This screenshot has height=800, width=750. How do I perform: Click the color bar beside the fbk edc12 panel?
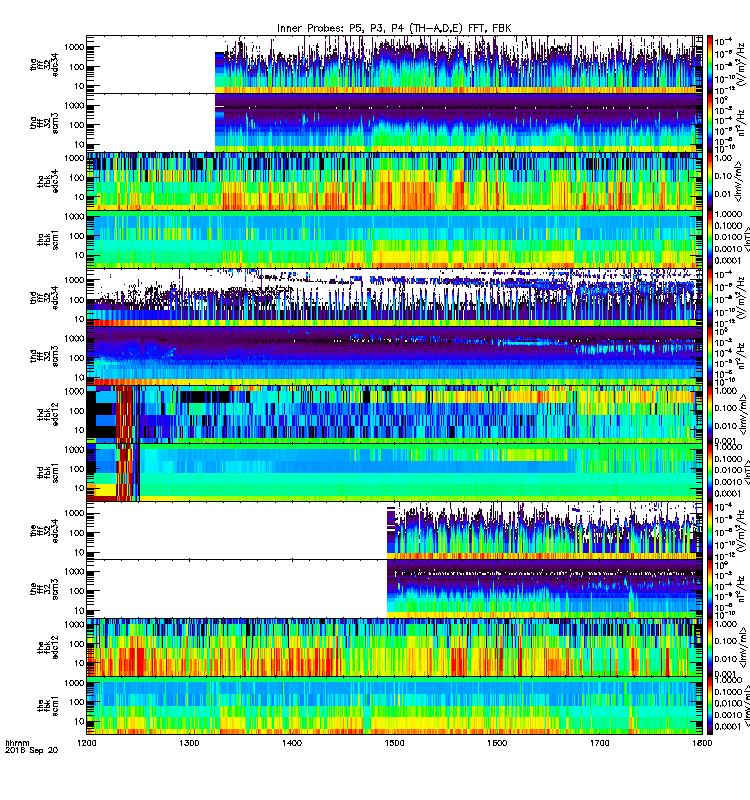[x=710, y=647]
